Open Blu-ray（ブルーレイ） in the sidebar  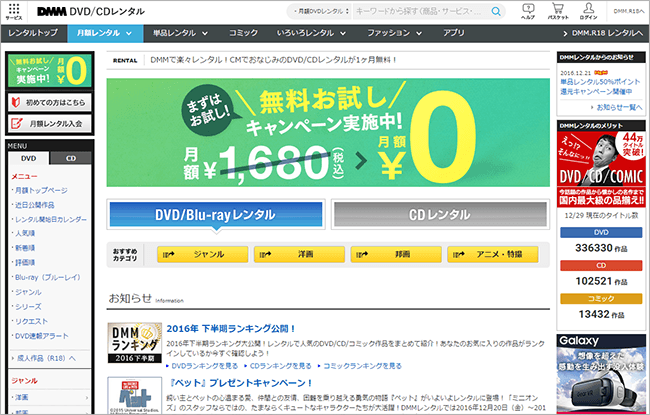tap(48, 277)
